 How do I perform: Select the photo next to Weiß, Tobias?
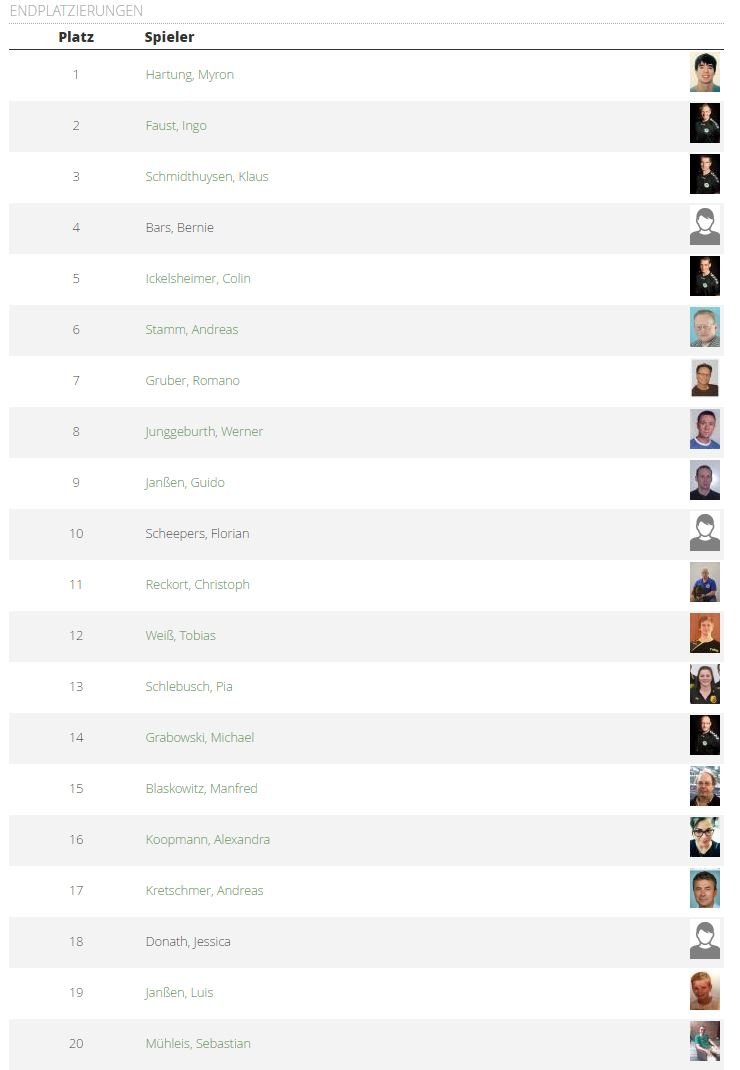point(704,635)
